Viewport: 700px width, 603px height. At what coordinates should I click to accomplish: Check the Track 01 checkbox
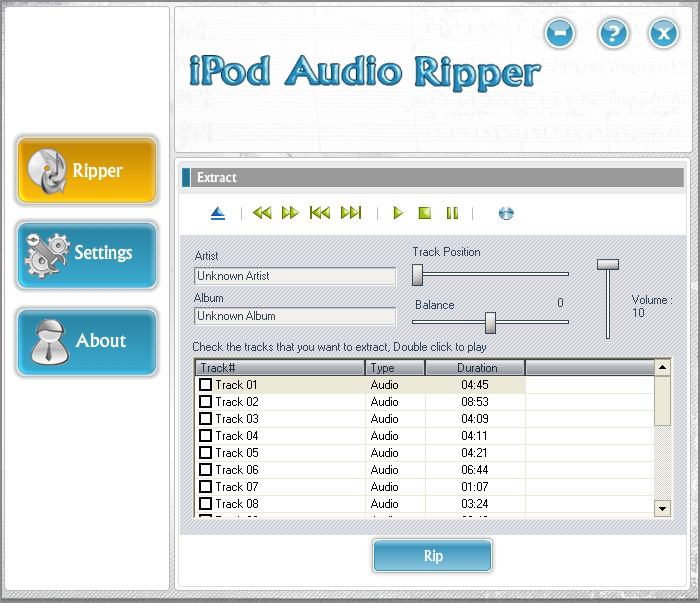click(x=205, y=384)
